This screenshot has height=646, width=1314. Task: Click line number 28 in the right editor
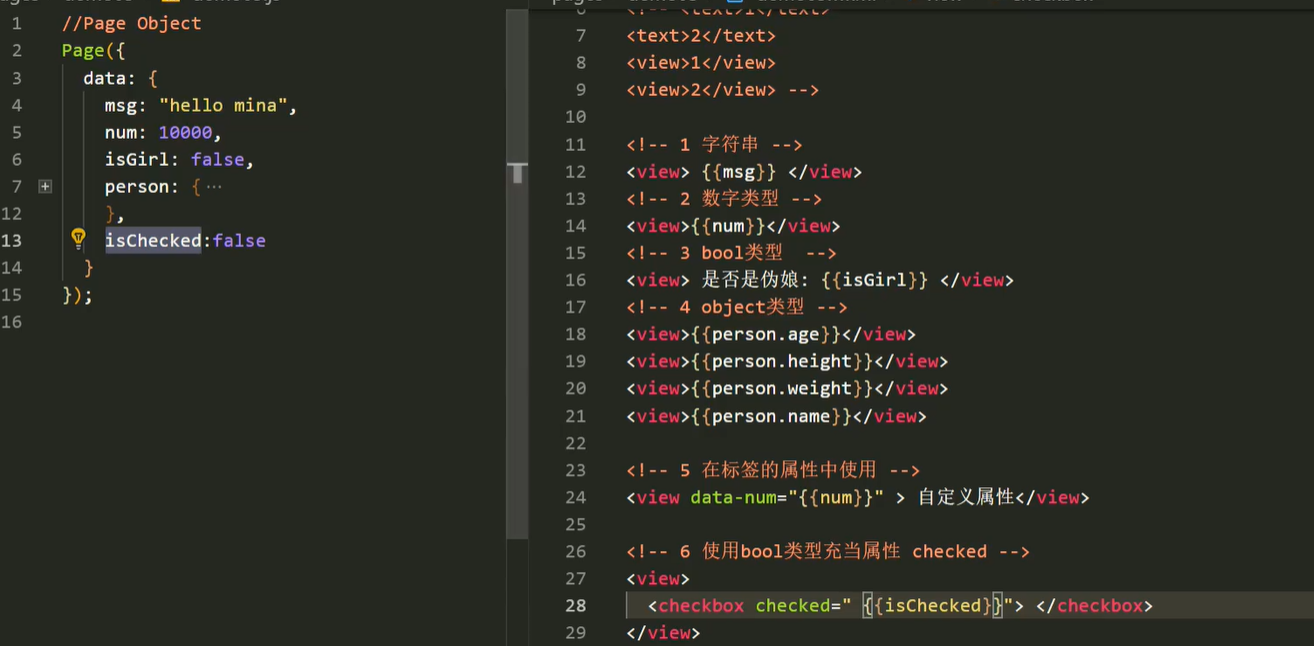coord(575,605)
